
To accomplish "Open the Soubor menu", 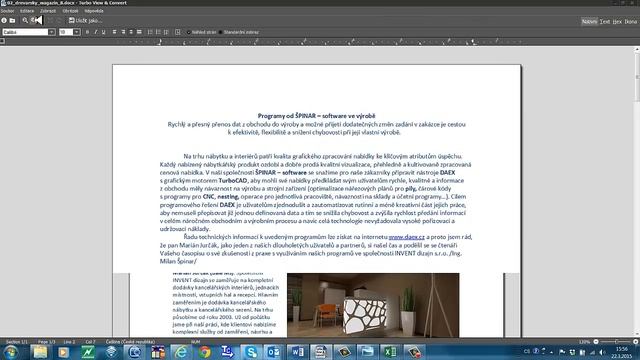I will [7, 11].
